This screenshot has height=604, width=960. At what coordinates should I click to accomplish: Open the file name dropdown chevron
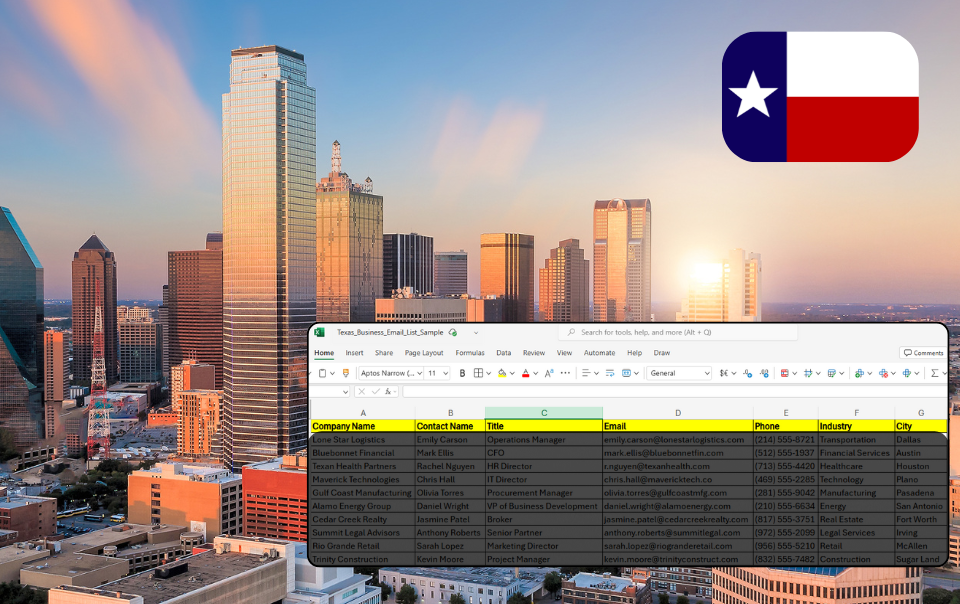point(476,333)
